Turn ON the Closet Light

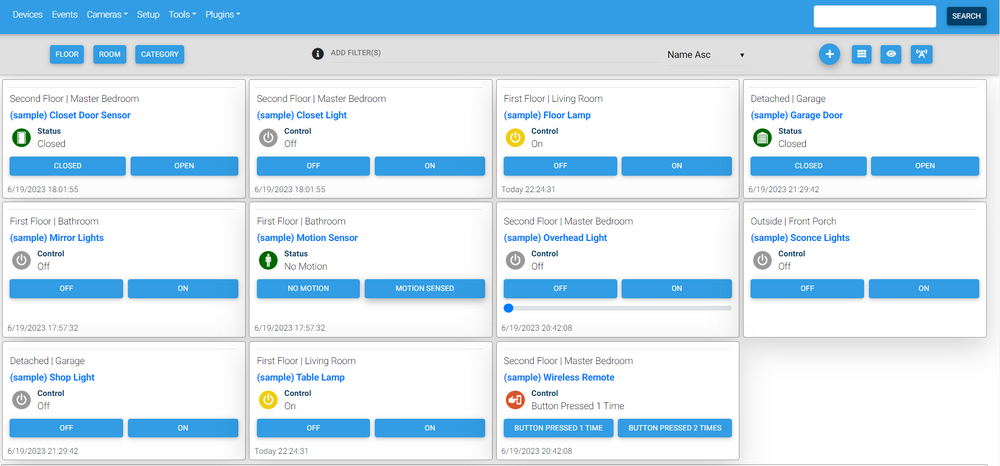[430, 166]
